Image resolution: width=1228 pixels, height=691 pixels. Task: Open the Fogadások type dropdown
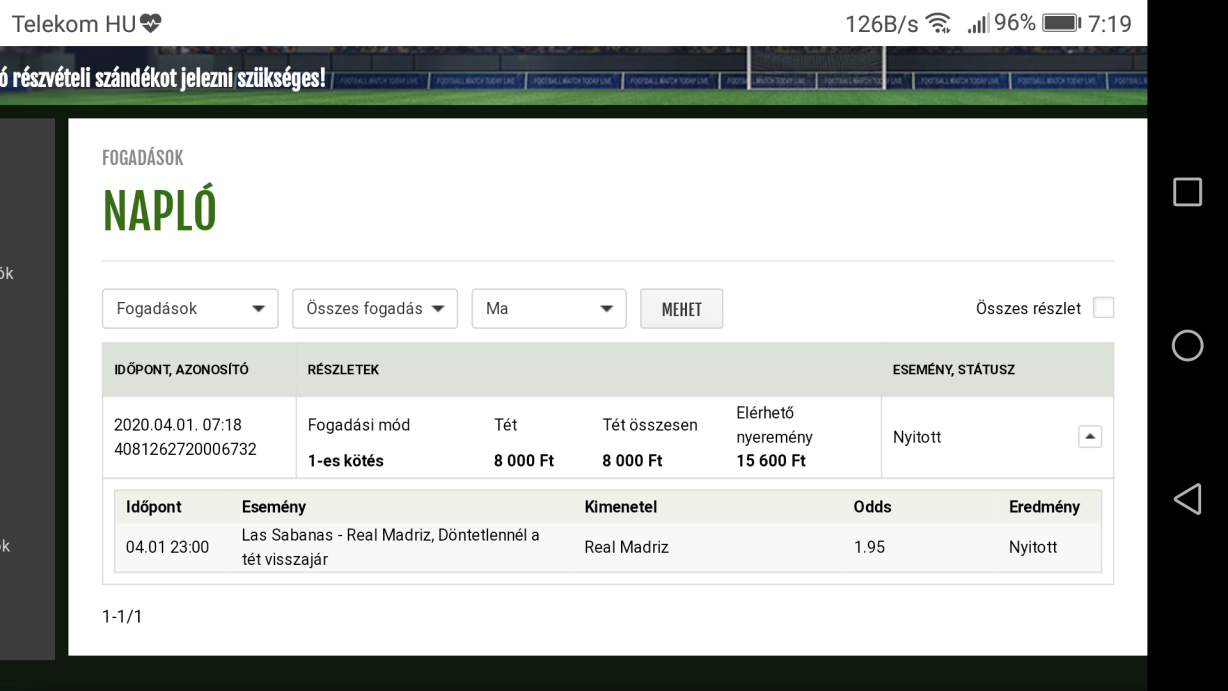click(x=190, y=309)
